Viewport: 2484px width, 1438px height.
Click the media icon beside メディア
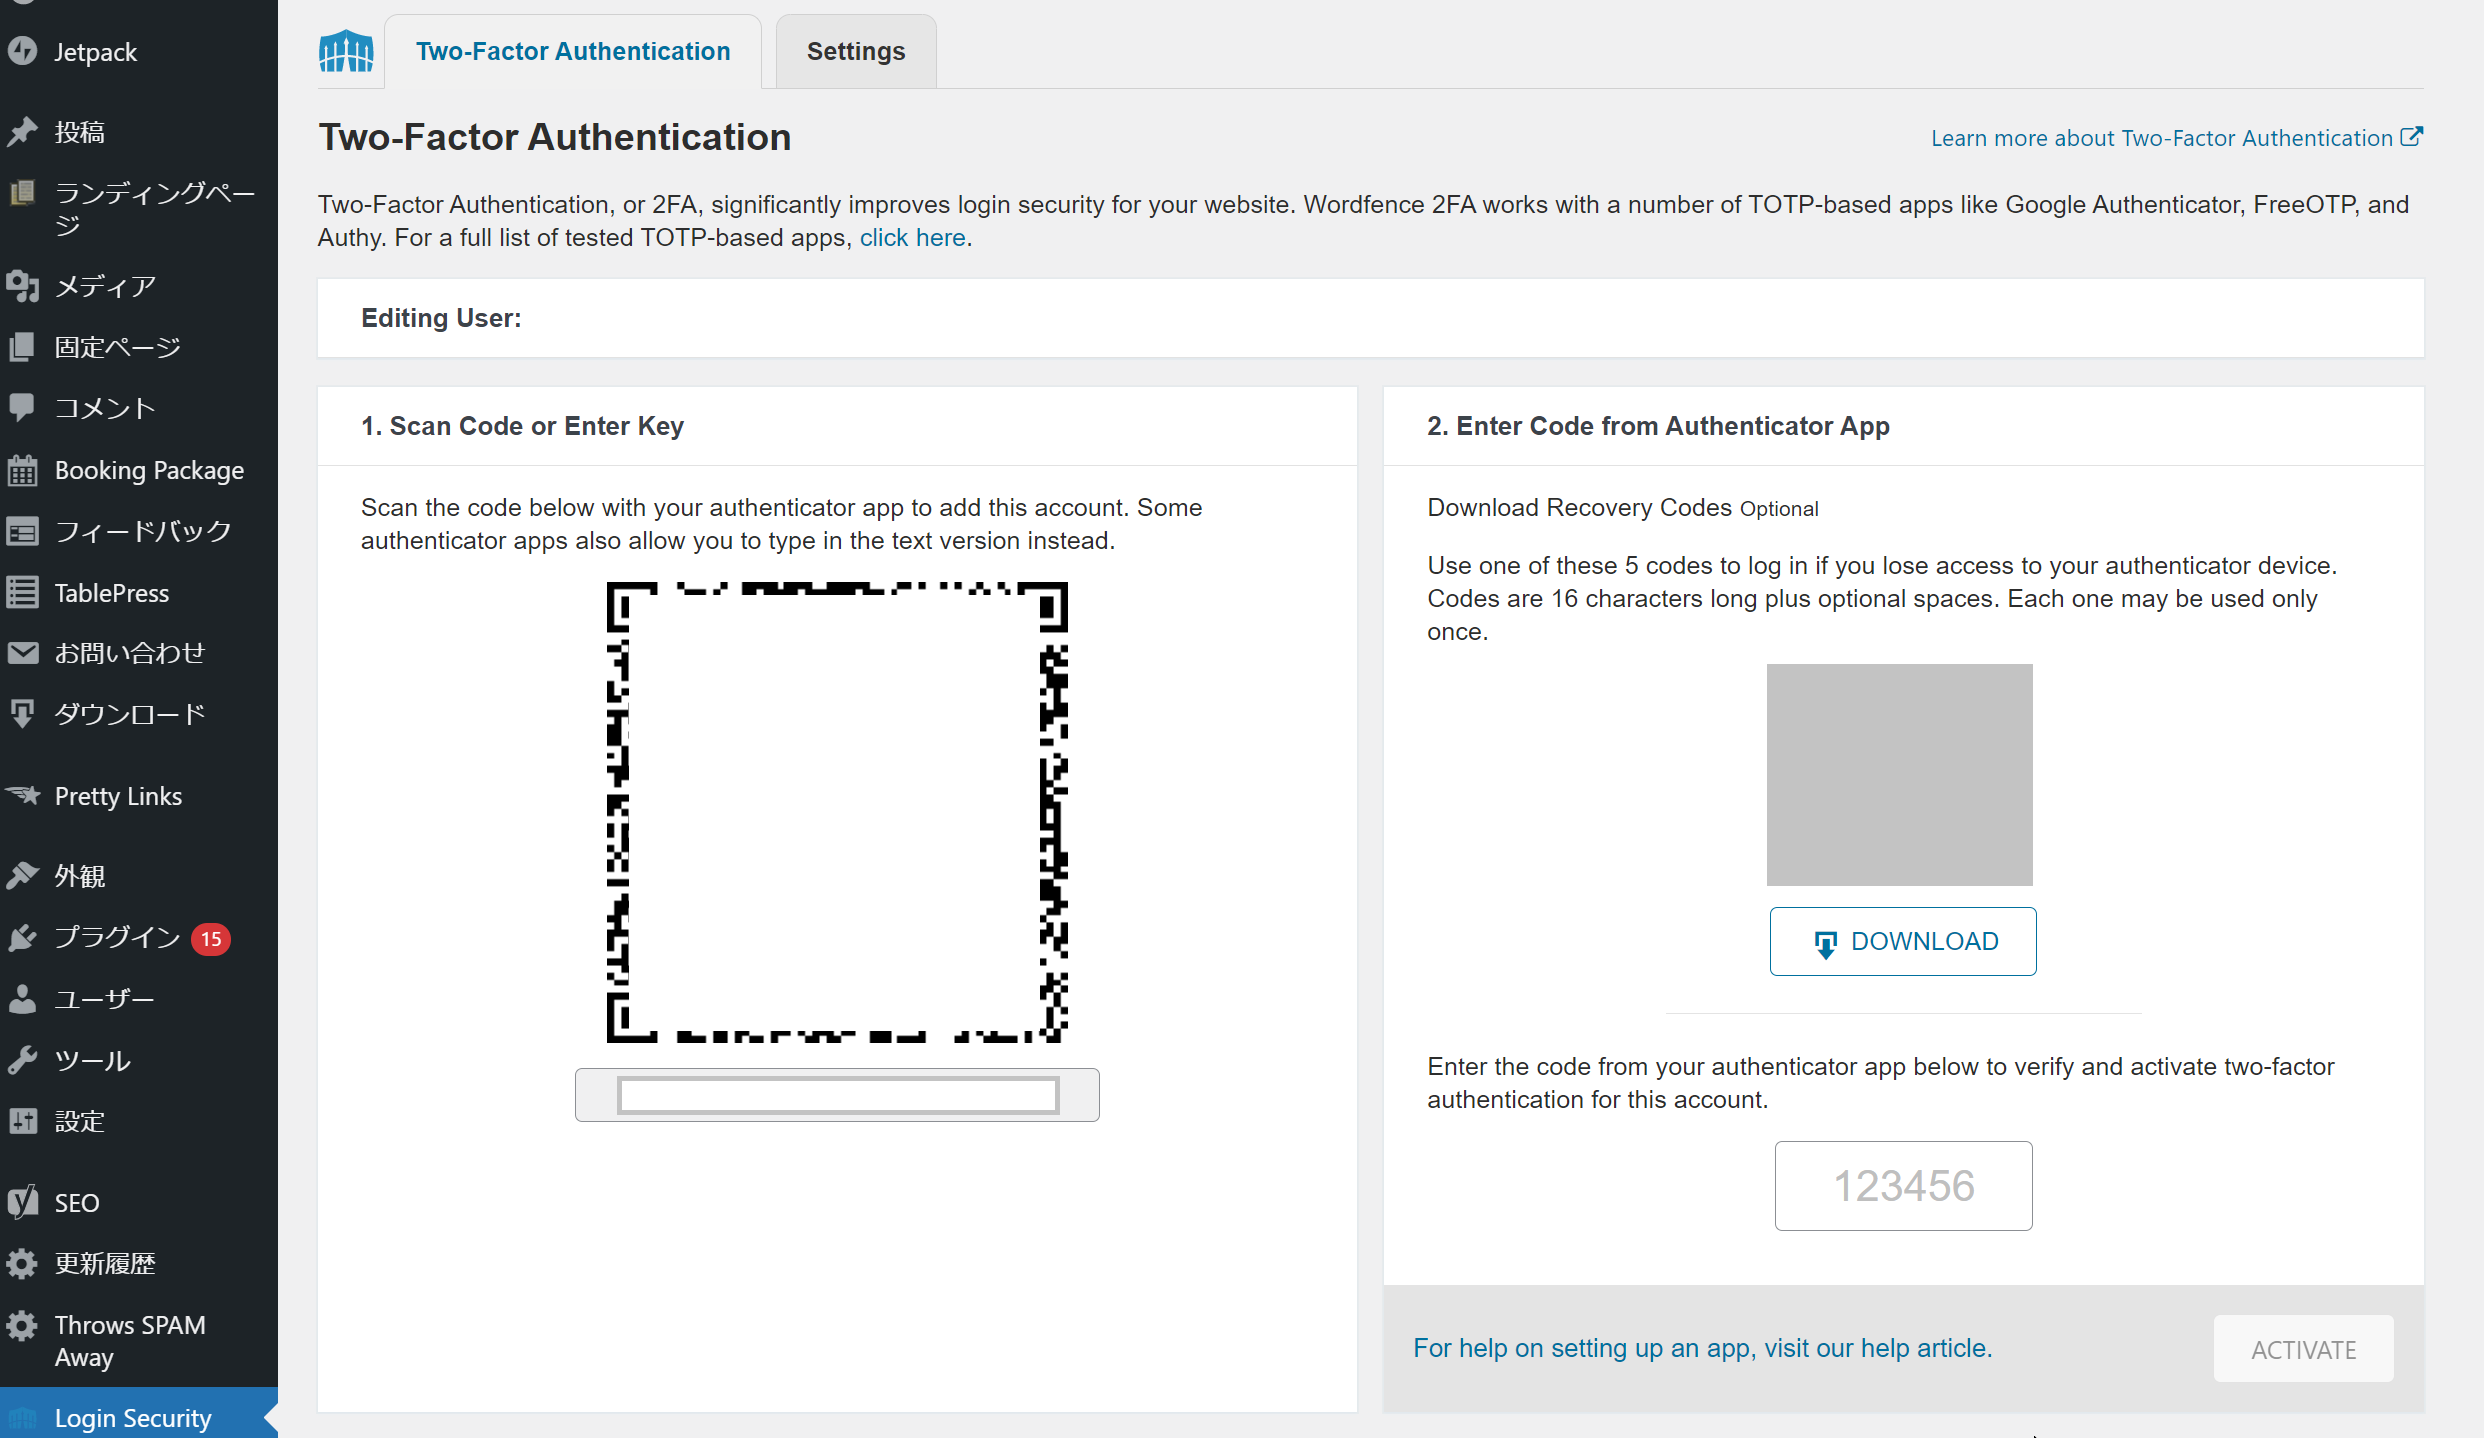coord(22,286)
